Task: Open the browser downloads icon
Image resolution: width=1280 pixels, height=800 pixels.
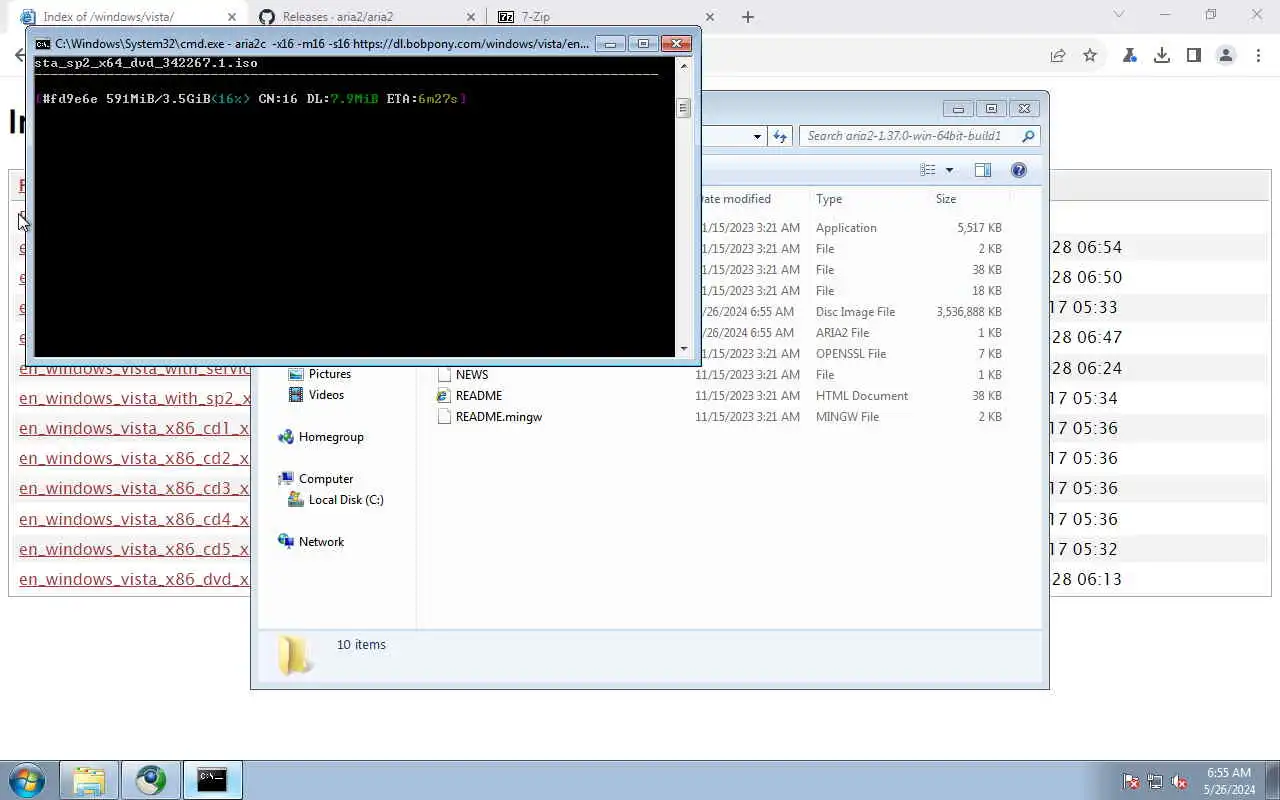Action: click(x=1162, y=56)
